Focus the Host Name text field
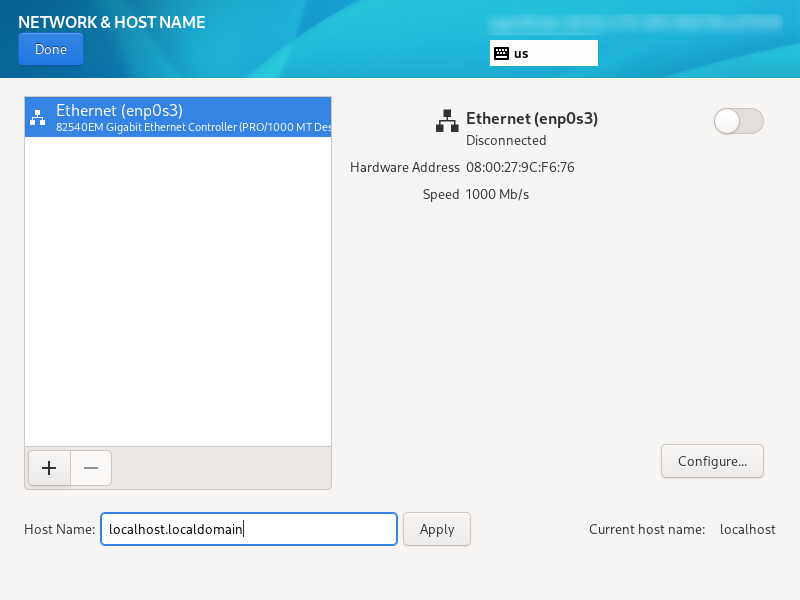 click(x=248, y=529)
